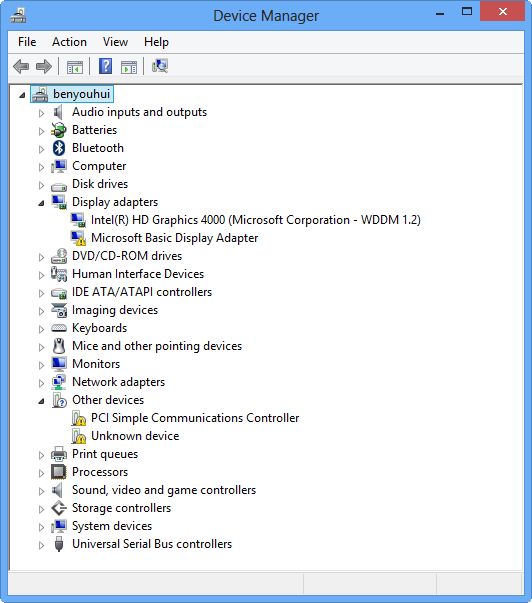This screenshot has width=532, height=603.
Task: Select the Bluetooth category icon
Action: [59, 148]
